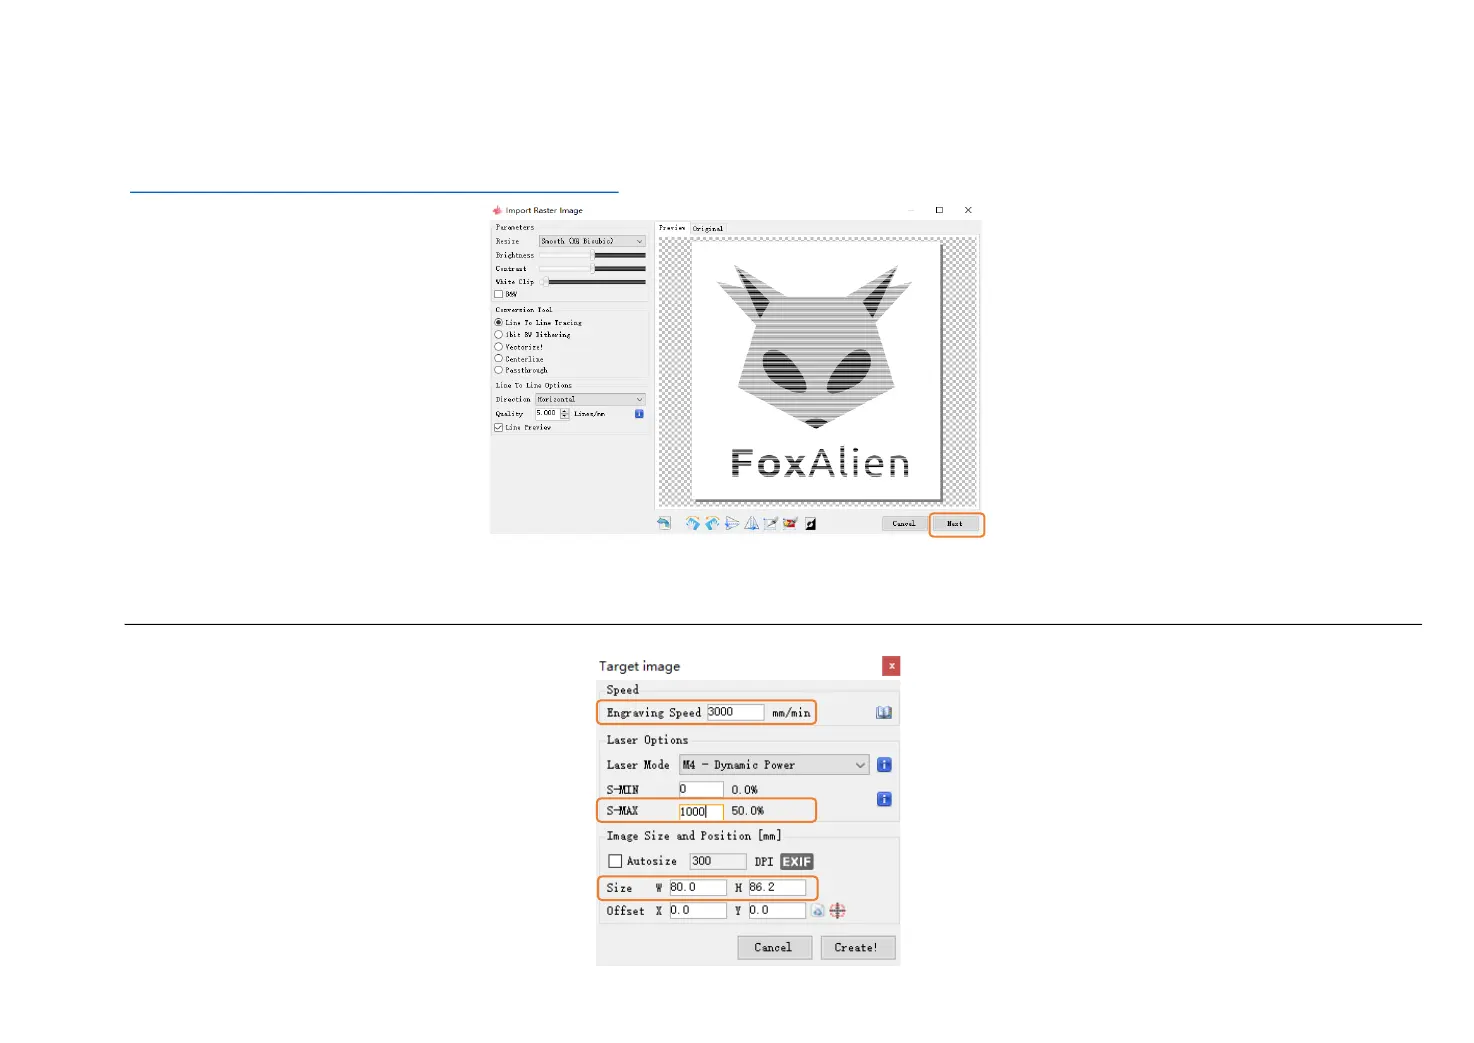Open the material book icon beside Engraving Speed
1474x1043 pixels.
click(884, 713)
